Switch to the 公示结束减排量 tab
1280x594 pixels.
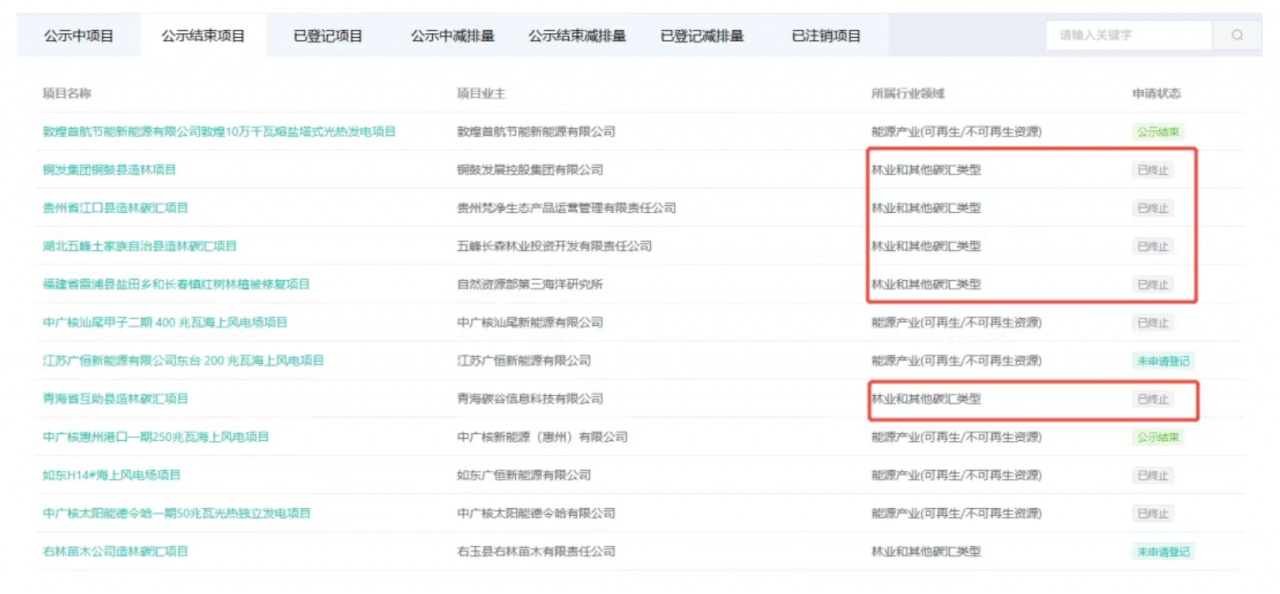[577, 36]
